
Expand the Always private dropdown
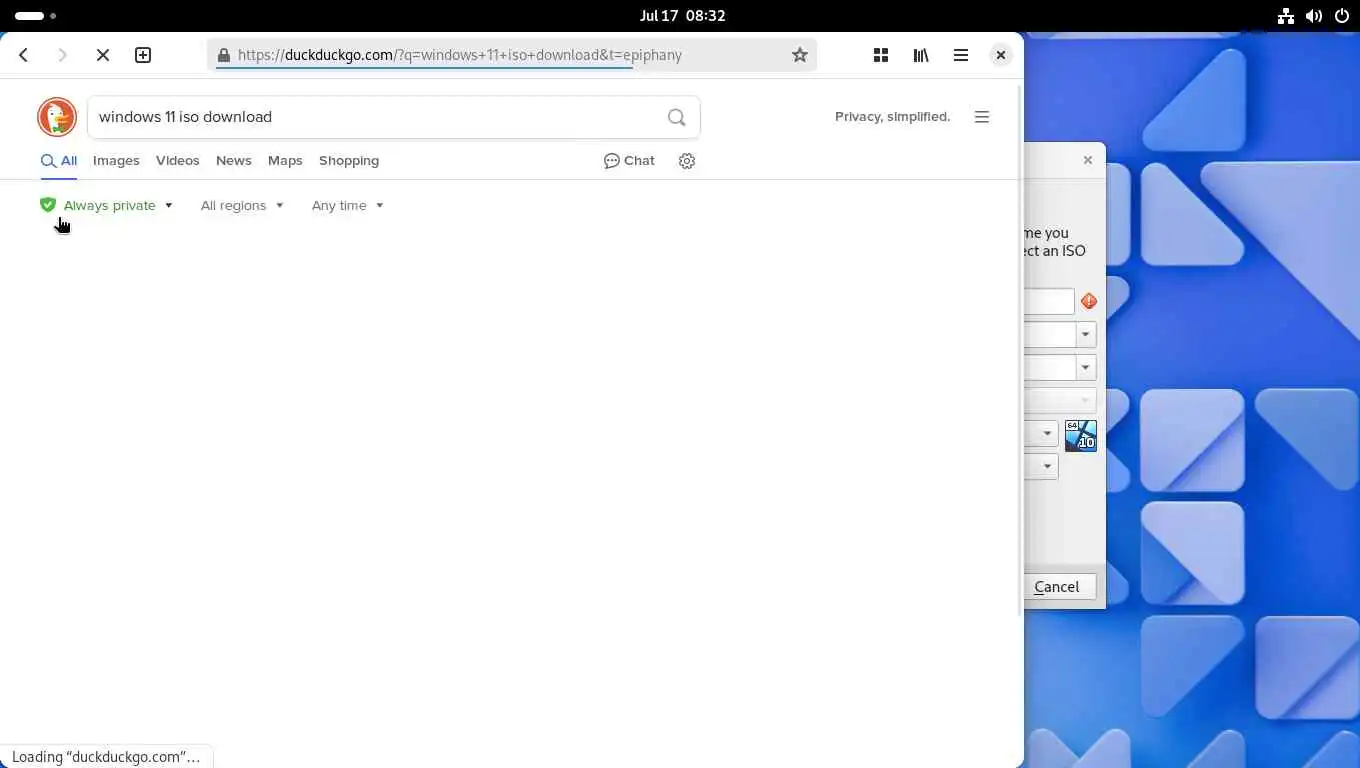coord(107,206)
